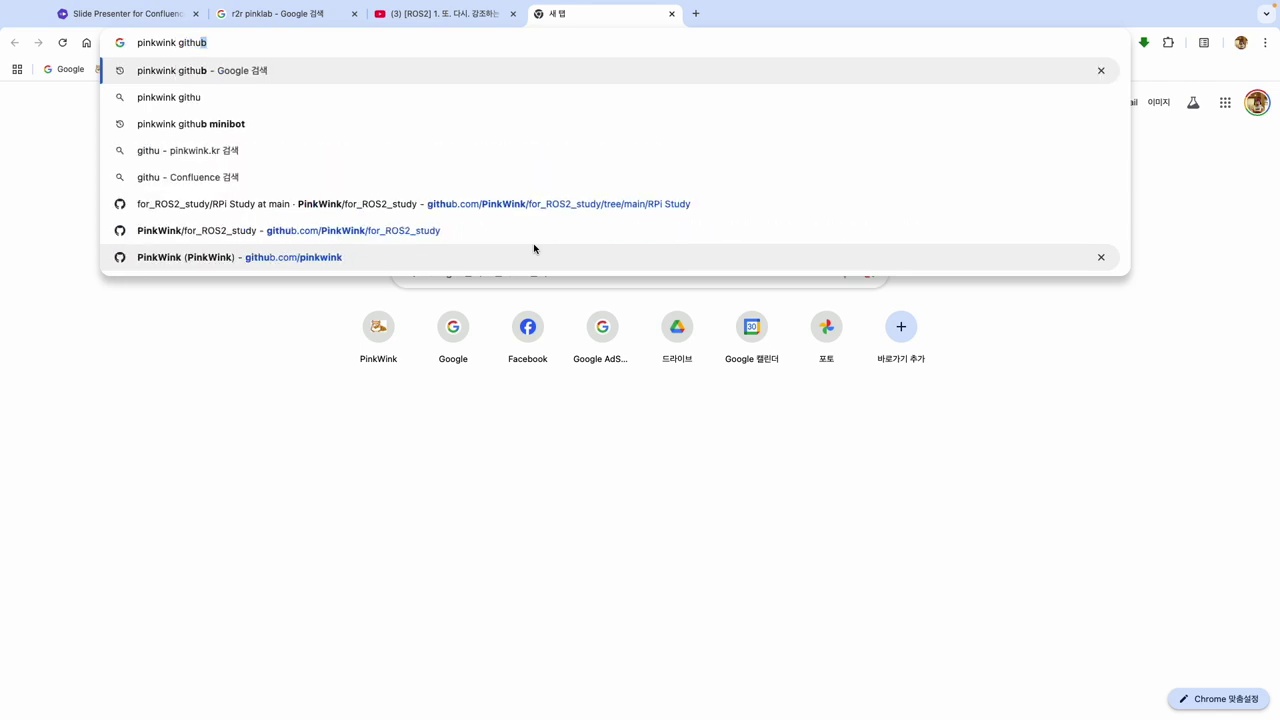The width and height of the screenshot is (1280, 720).
Task: Click the green download arrow extension icon
Action: pos(1144,43)
